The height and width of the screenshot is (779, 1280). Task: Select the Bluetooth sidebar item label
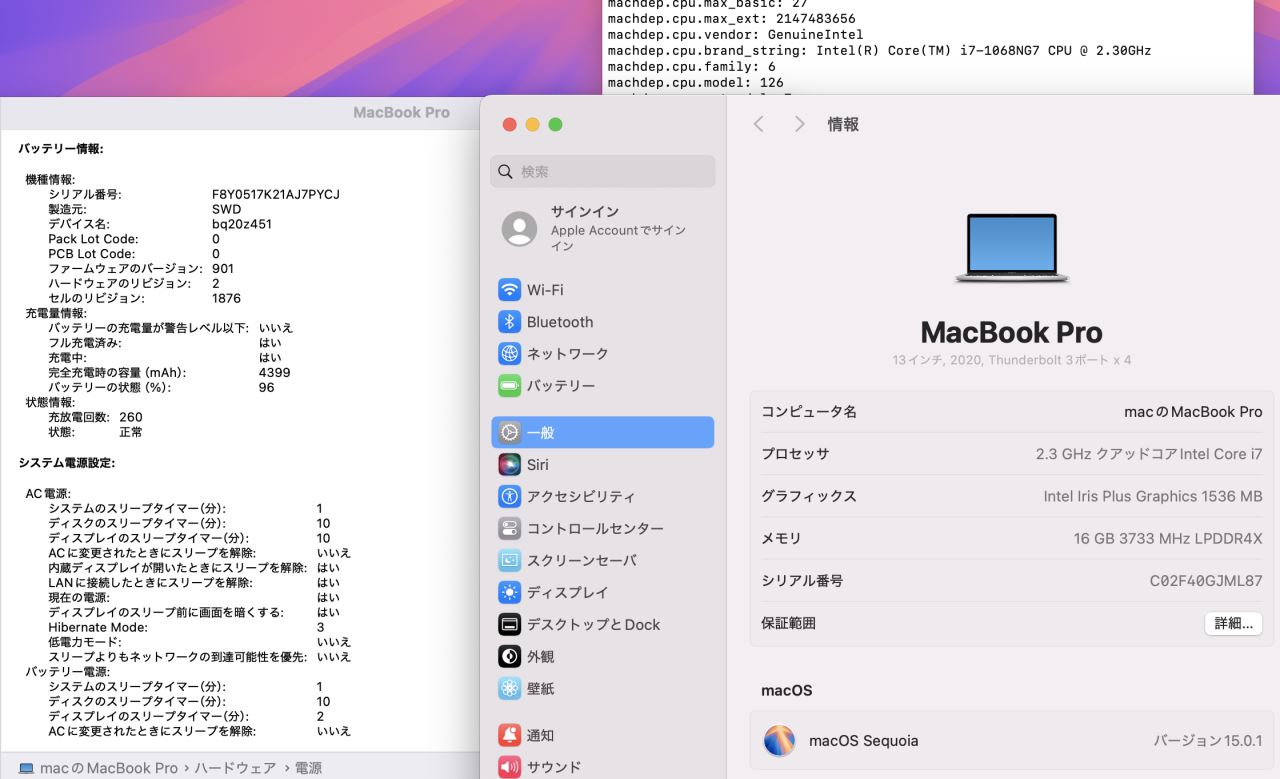[560, 322]
